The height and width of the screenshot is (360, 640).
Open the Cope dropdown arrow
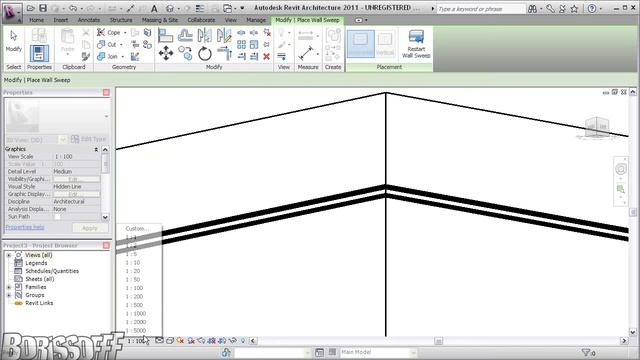(x=125, y=32)
